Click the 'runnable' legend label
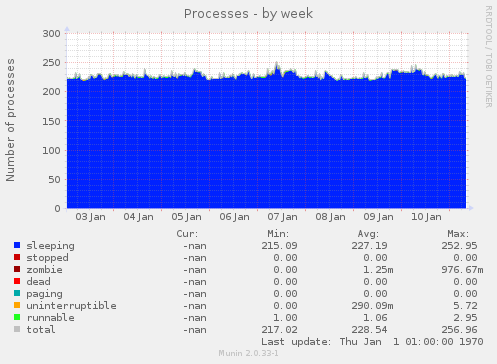Image resolution: width=497 pixels, height=364 pixels. [x=50, y=318]
